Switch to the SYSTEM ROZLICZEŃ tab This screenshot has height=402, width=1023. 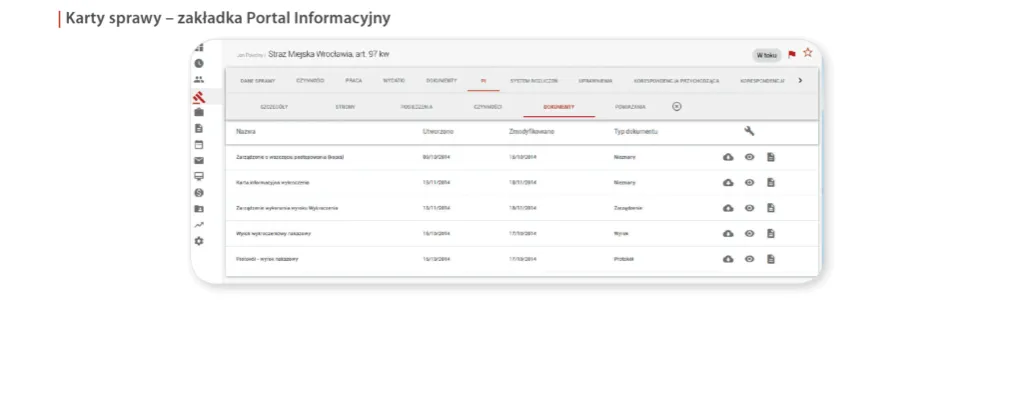[x=534, y=81]
